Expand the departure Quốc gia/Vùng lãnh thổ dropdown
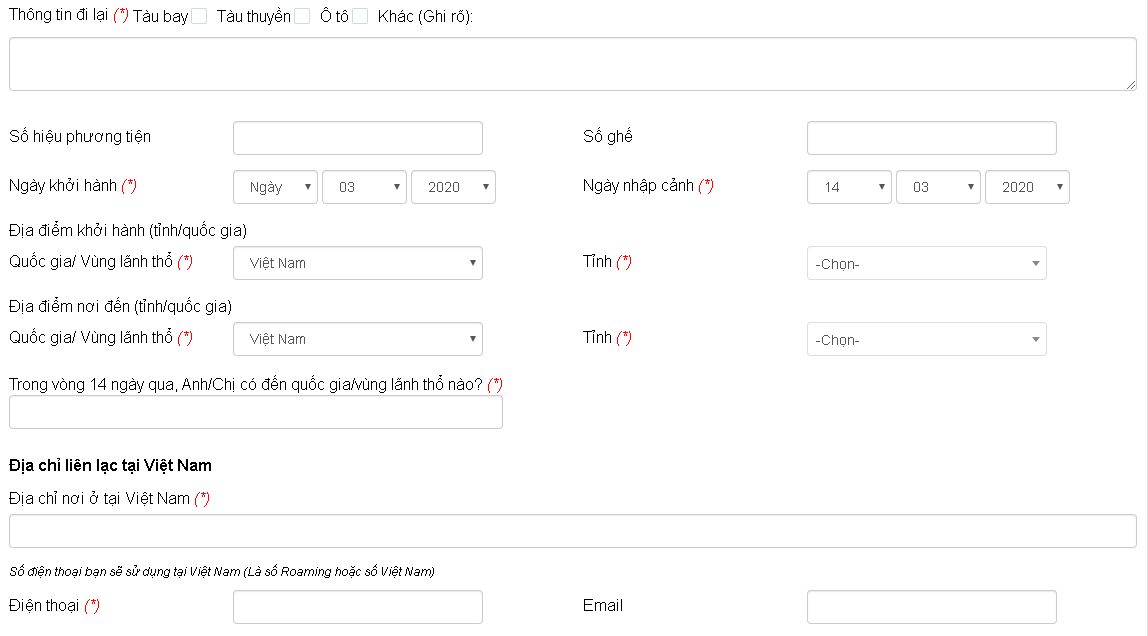 [358, 263]
